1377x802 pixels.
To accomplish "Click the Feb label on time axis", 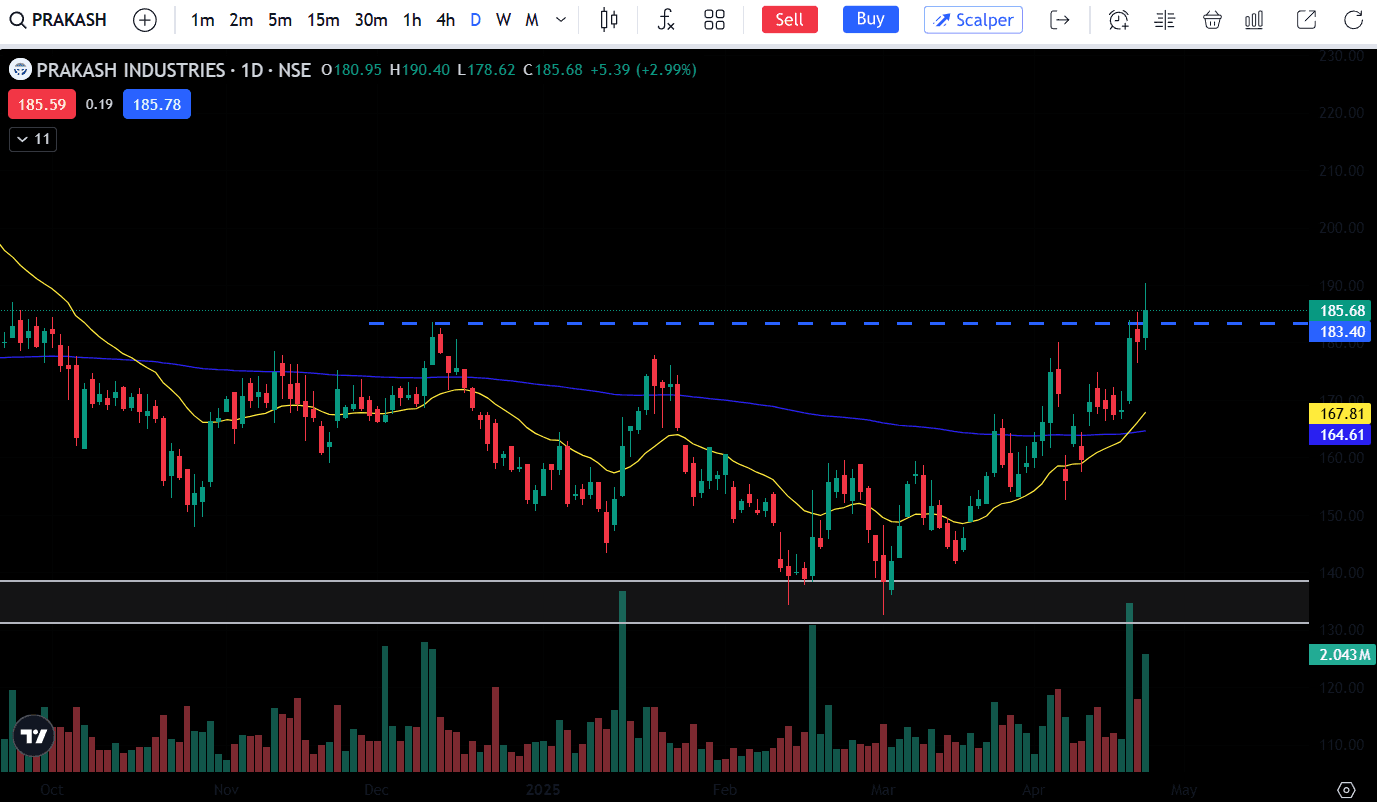I will (x=724, y=790).
